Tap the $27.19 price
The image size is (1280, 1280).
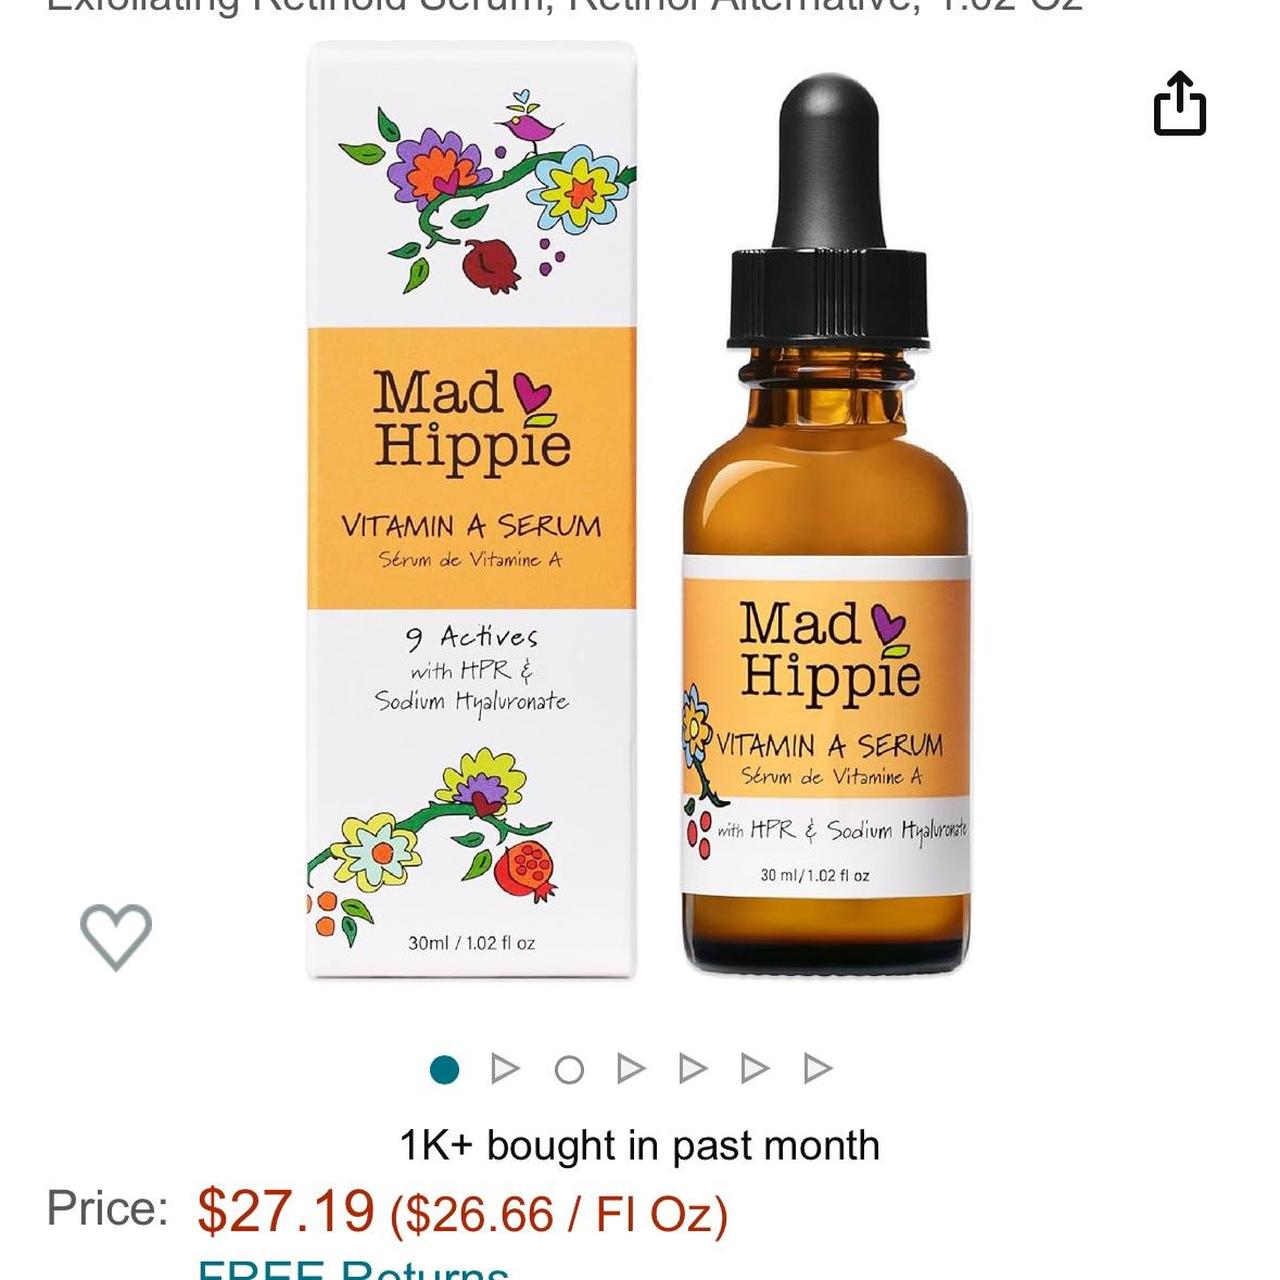pos(286,1210)
